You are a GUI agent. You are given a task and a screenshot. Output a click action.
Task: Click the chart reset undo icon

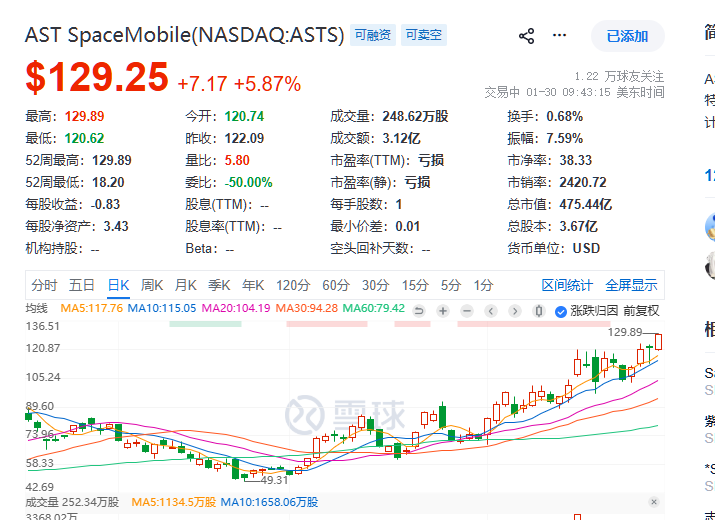tap(419, 311)
